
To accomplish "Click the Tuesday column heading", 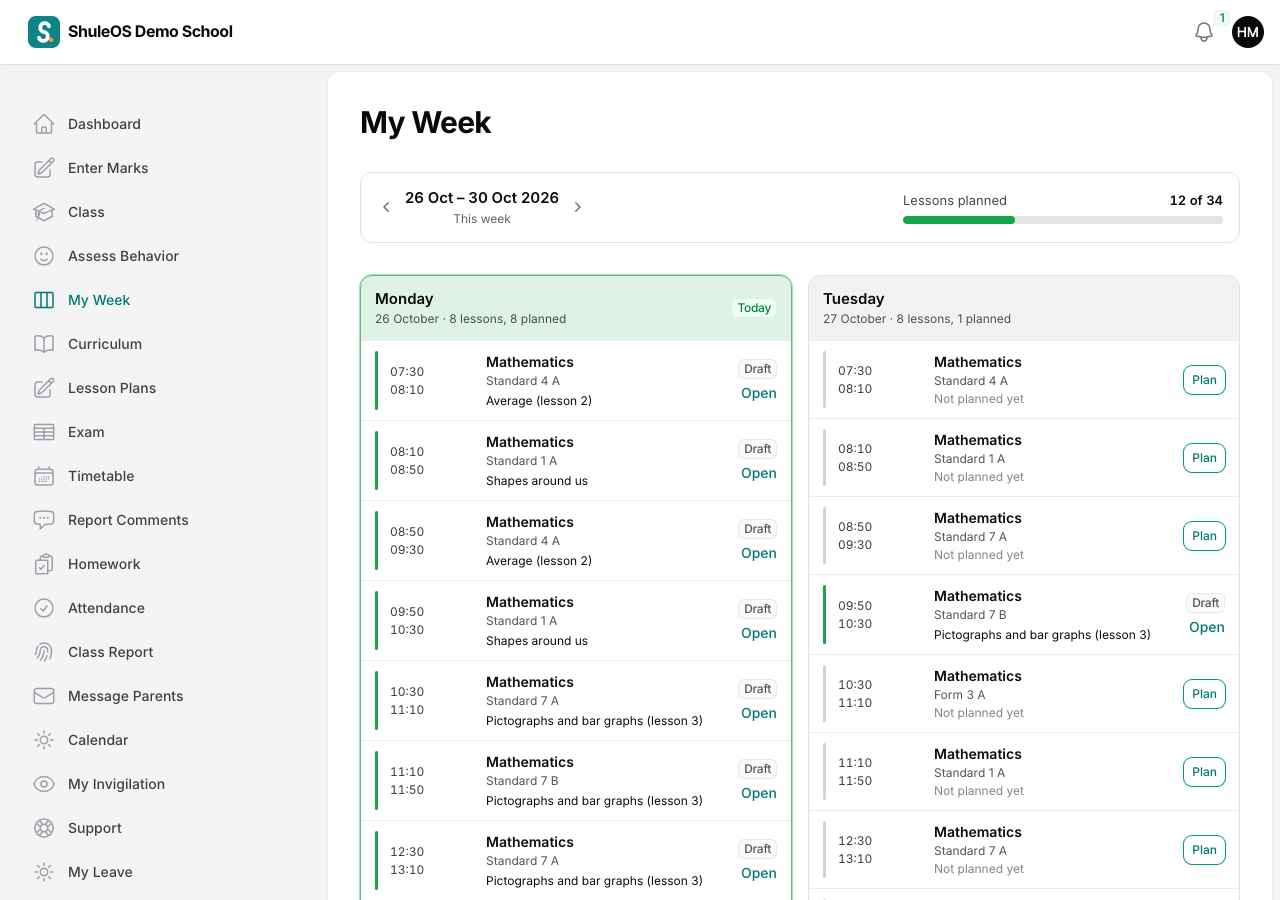I will 854,299.
